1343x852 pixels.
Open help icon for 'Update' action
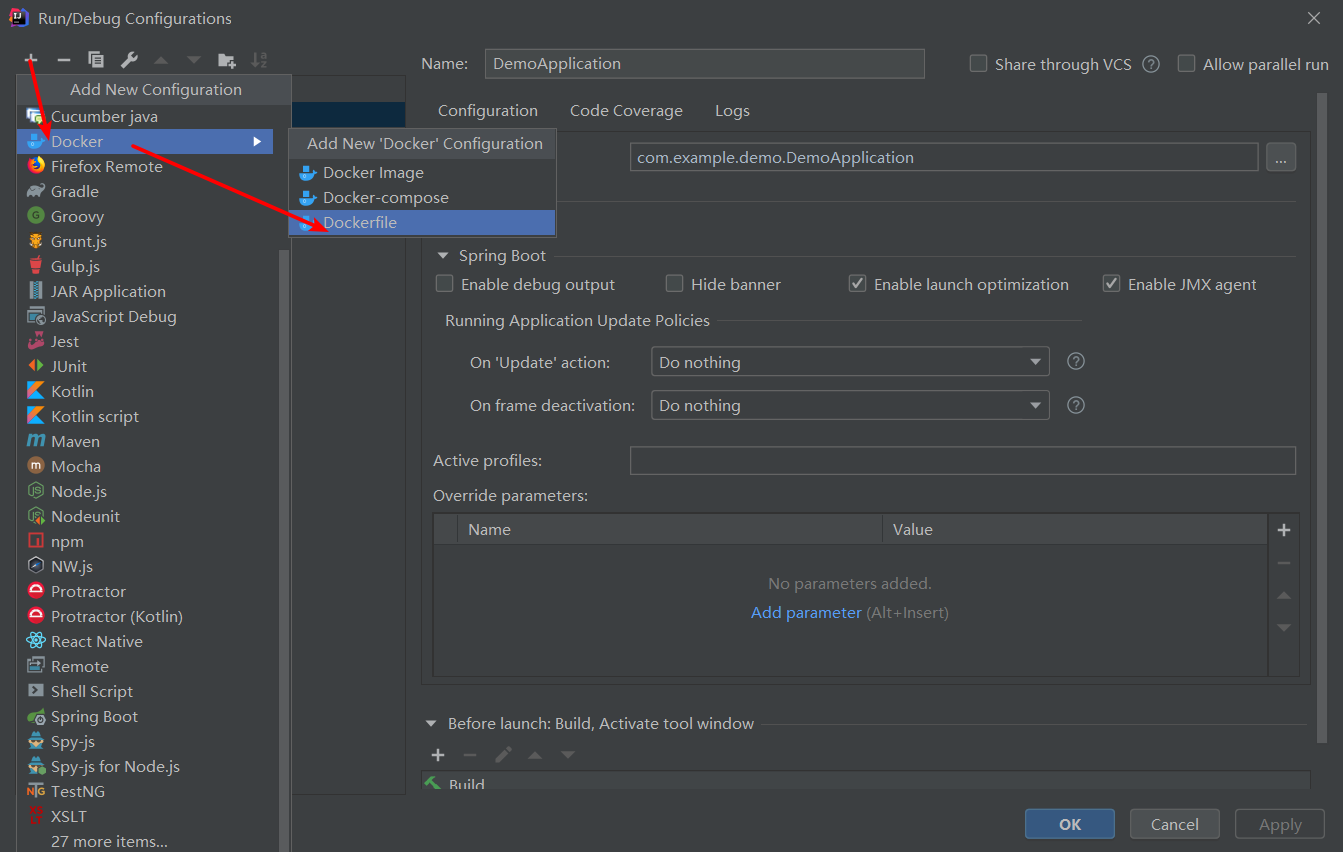tap(1076, 361)
